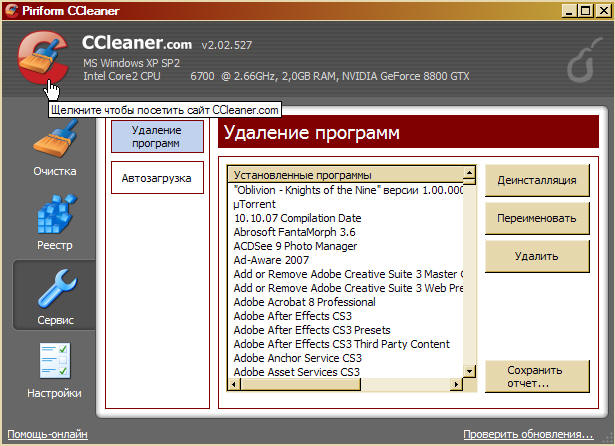
Task: Click the Удалить button
Action: pyautogui.click(x=537, y=256)
